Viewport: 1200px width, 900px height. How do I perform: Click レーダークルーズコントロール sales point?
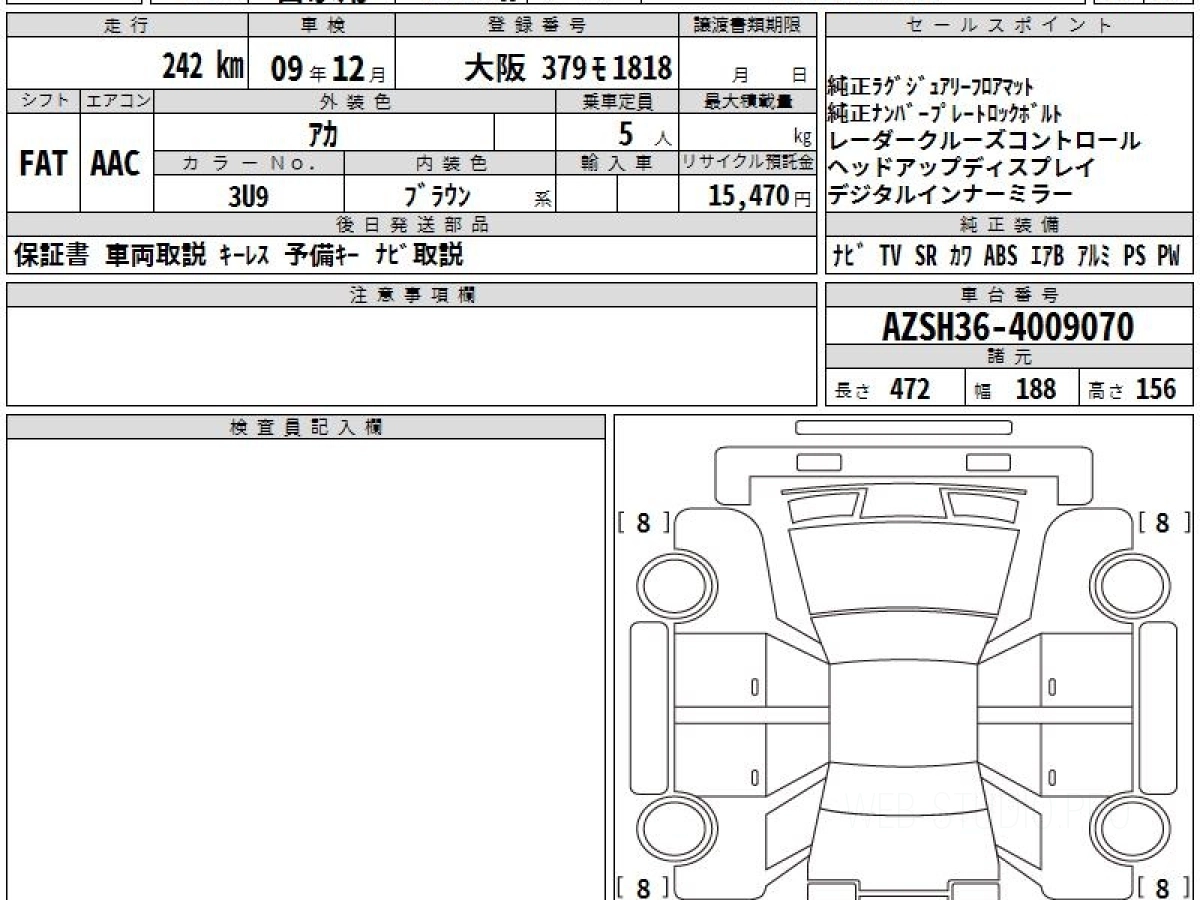pos(984,141)
